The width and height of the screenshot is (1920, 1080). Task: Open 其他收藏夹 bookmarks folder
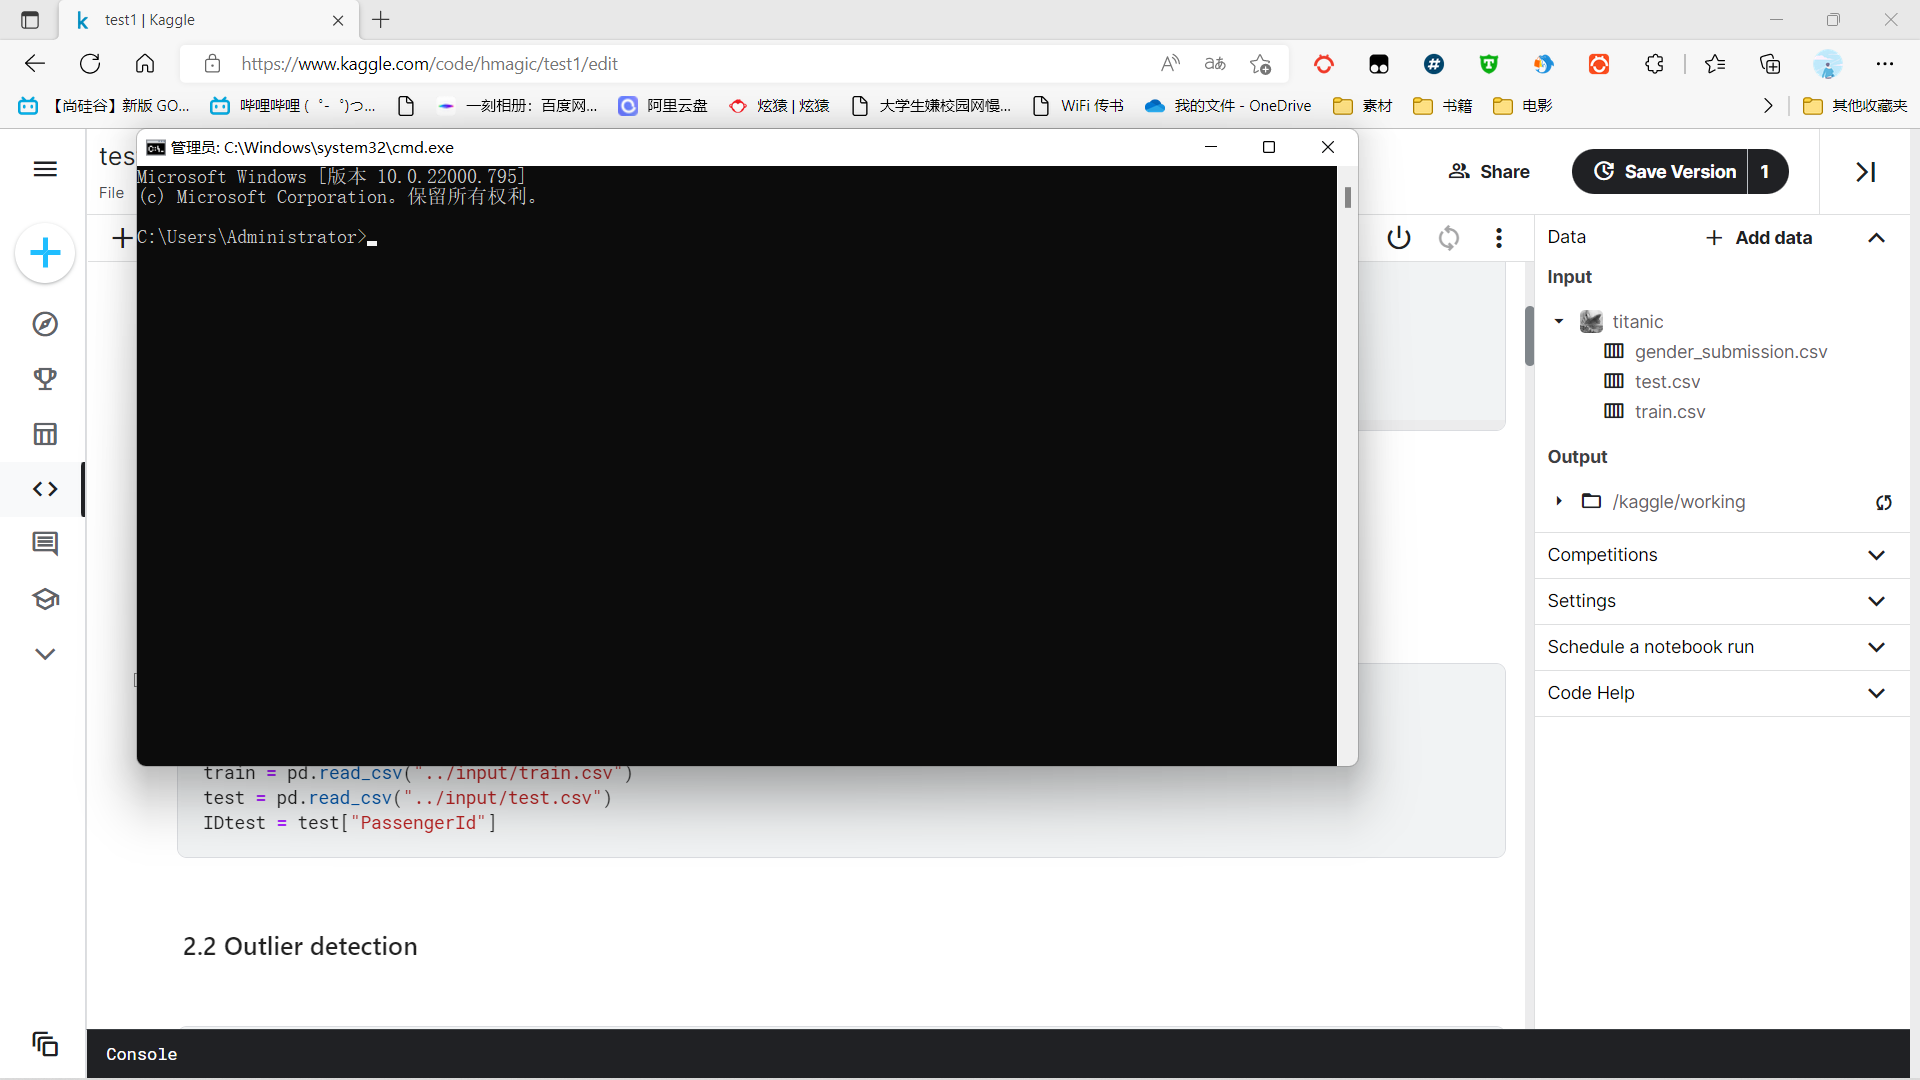click(1855, 106)
